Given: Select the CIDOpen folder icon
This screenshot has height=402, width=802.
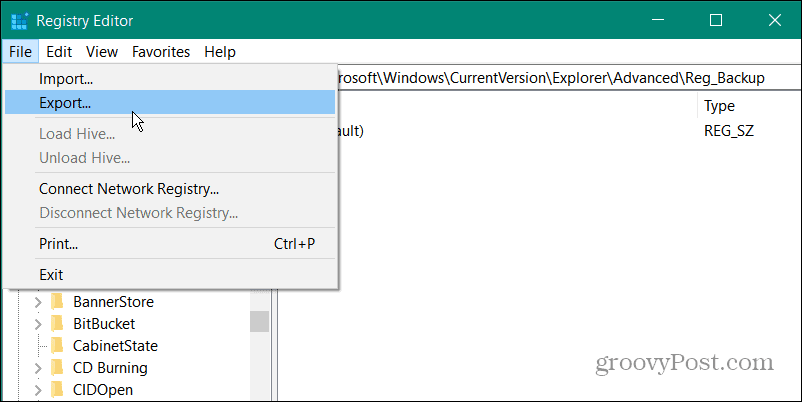Looking at the screenshot, I should [x=57, y=390].
